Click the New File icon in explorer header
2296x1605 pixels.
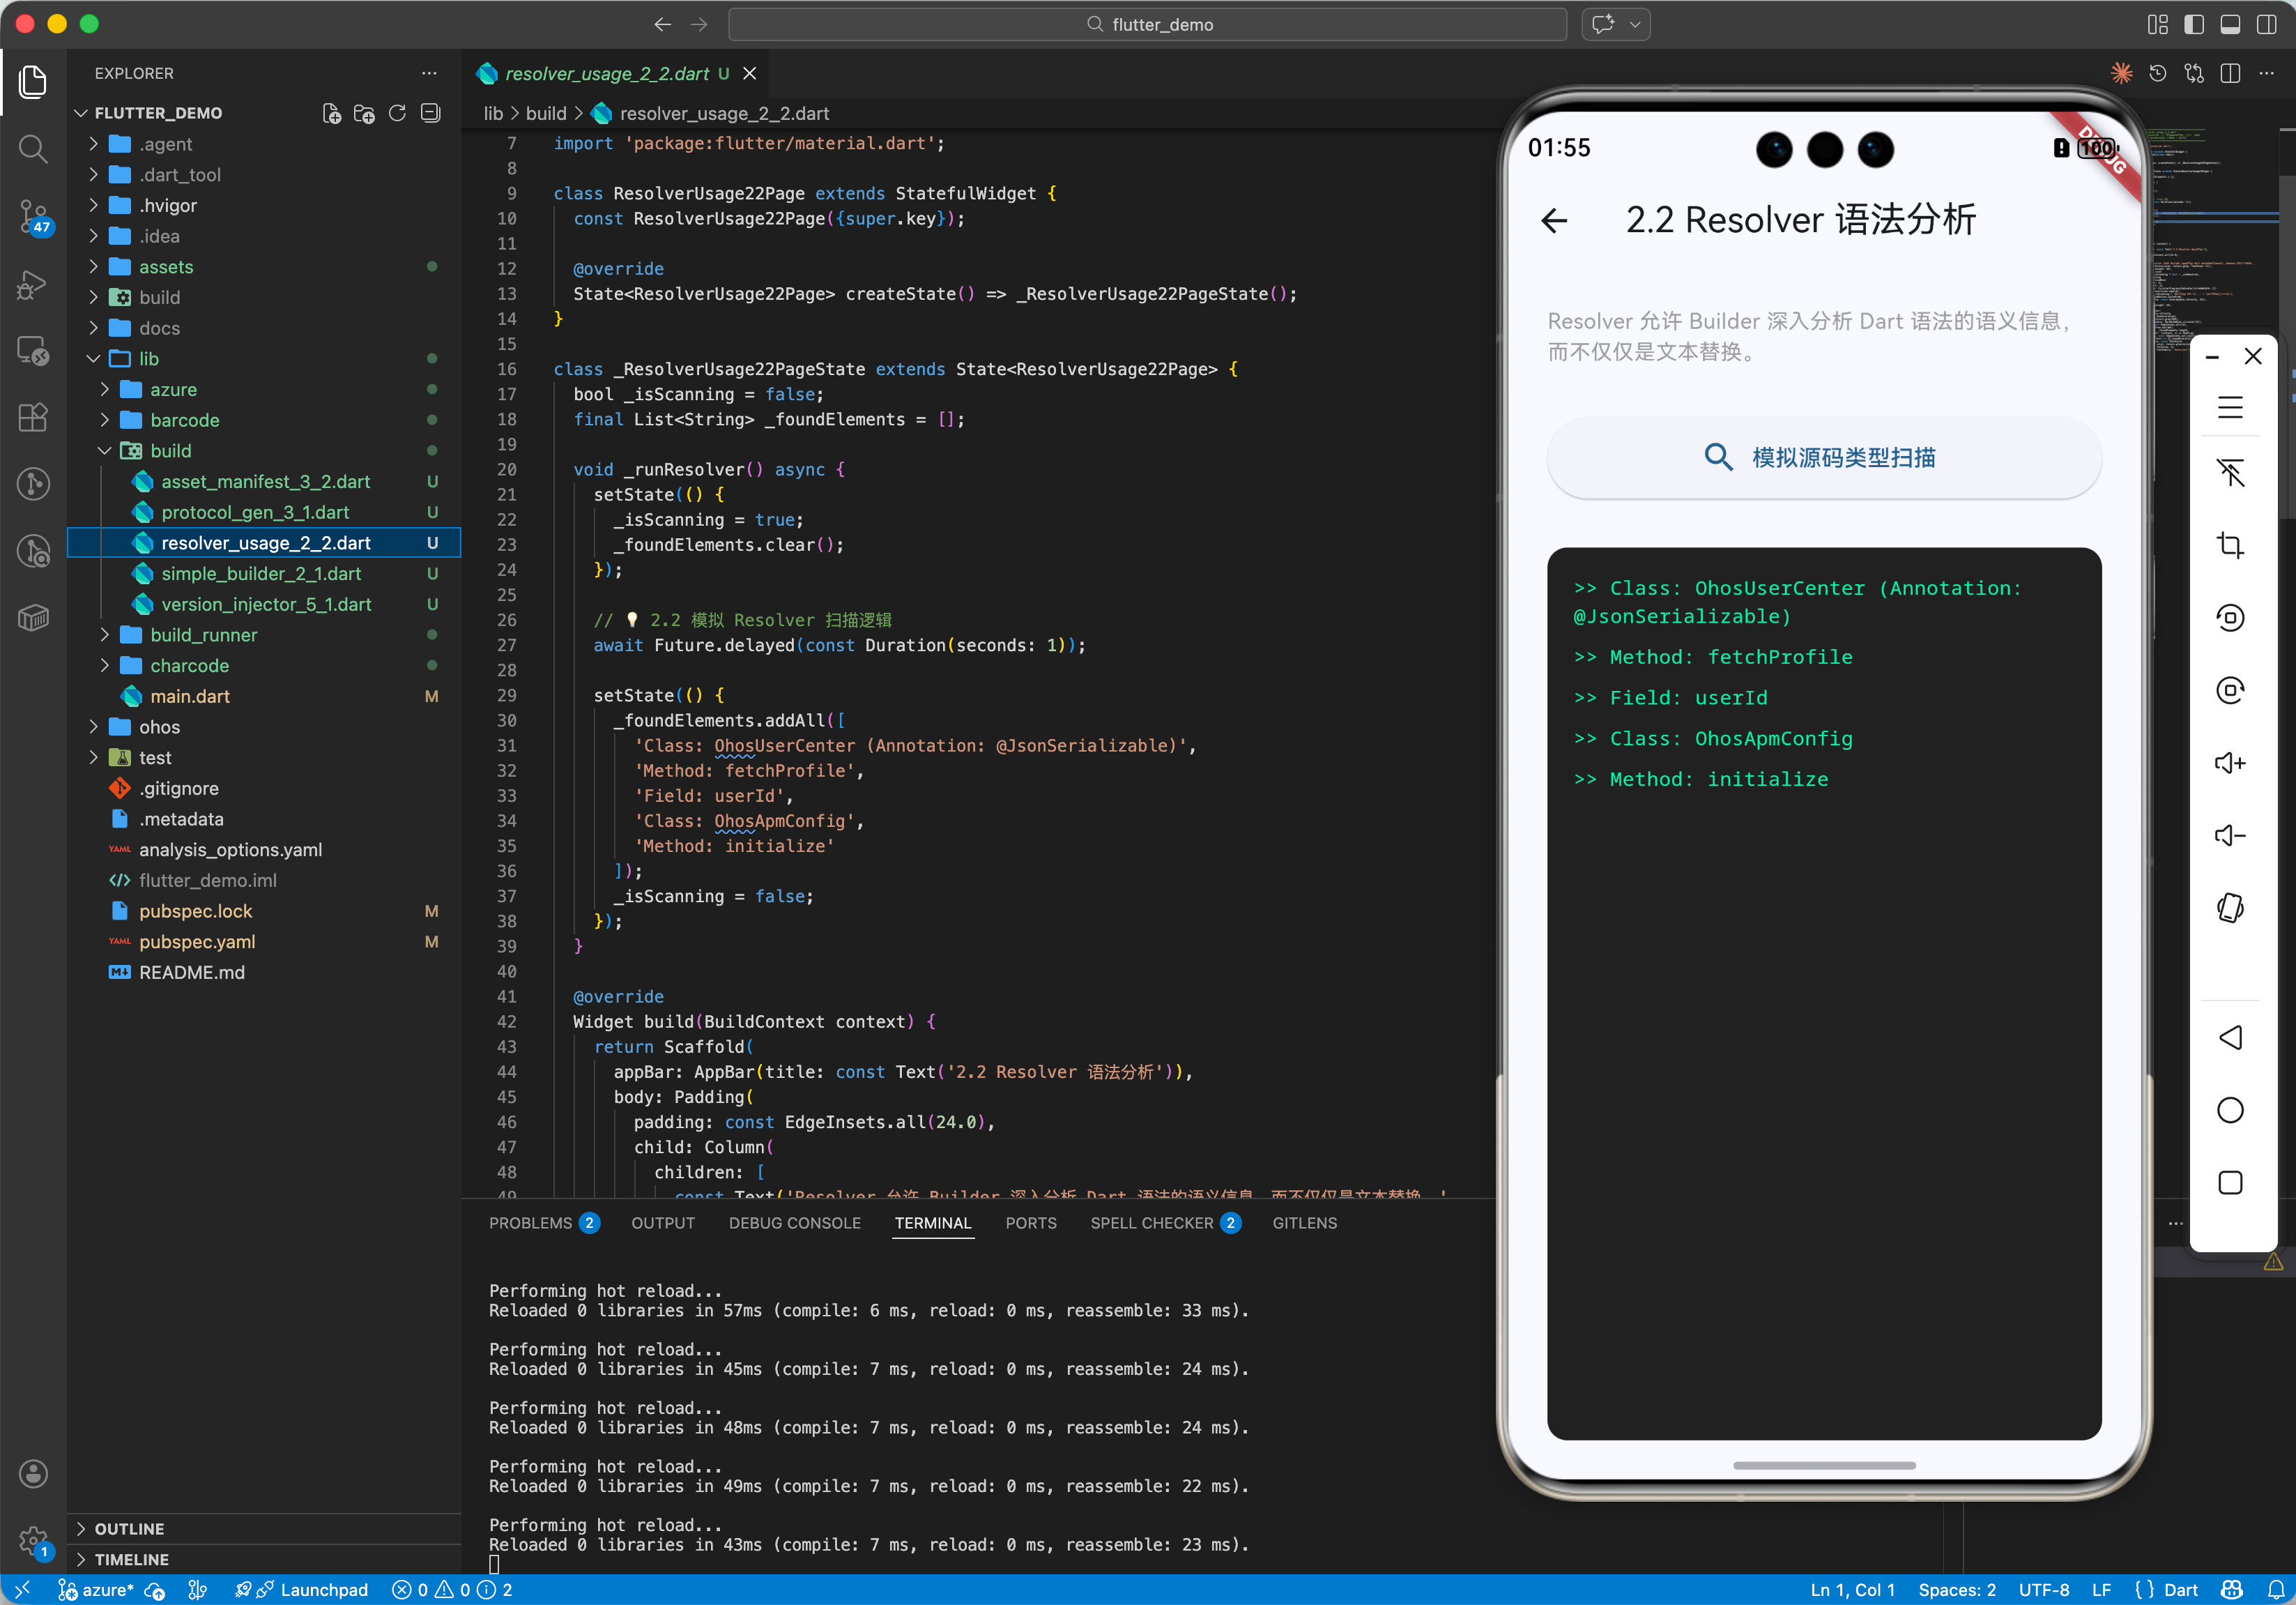point(331,113)
